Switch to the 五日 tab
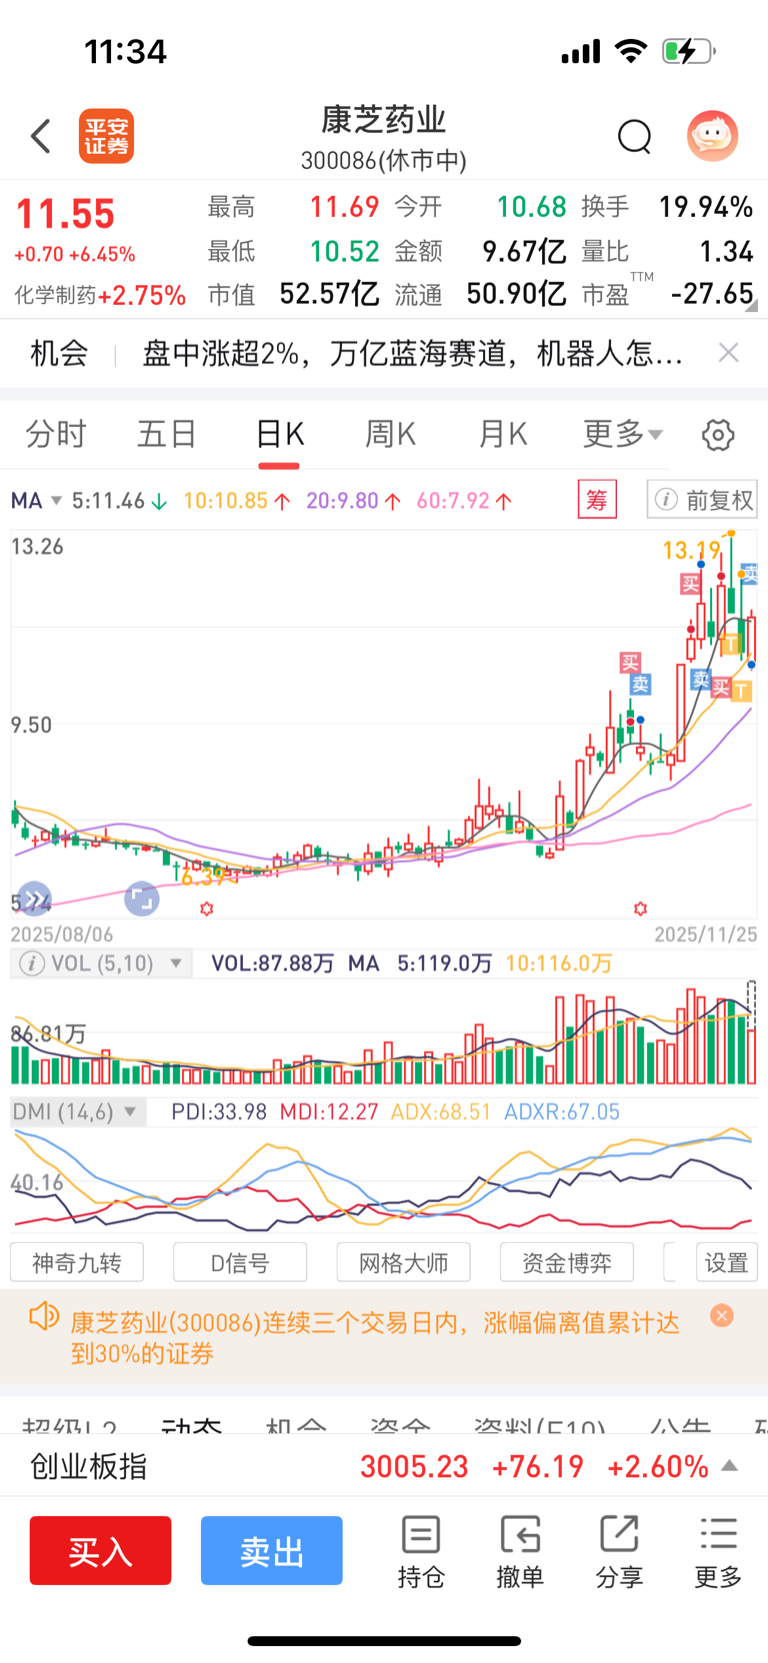Image resolution: width=768 pixels, height=1663 pixels. click(167, 434)
